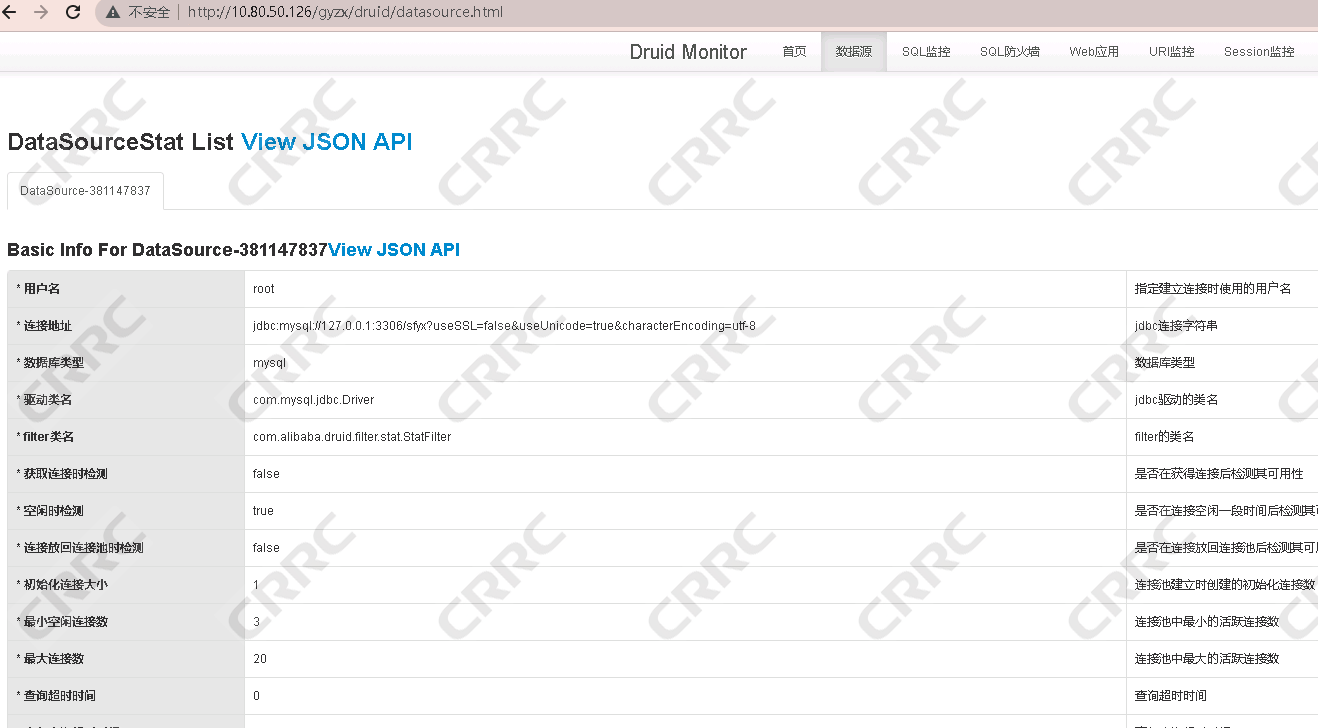
Task: Click the 用户名 row label
Action: (x=38, y=289)
